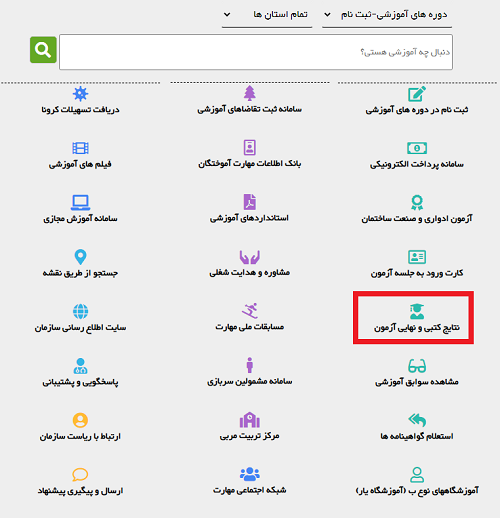Click the orange user circle icon for contacting the head
This screenshot has height=518, width=500.
pos(80,420)
